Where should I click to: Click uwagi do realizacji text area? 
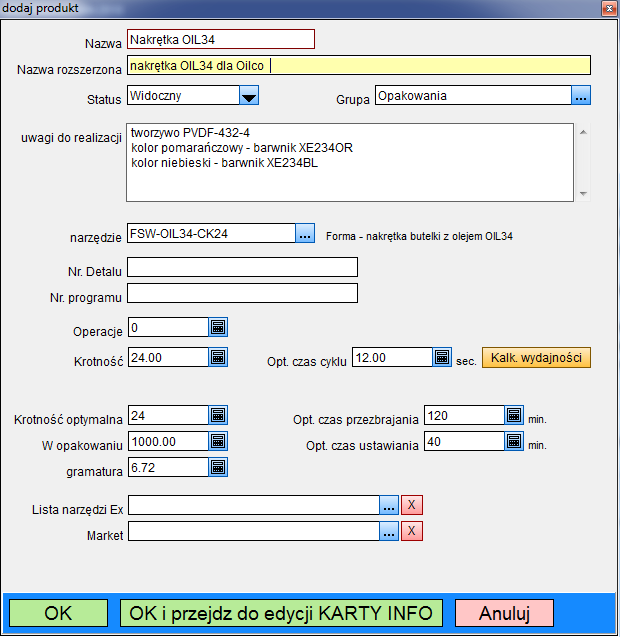pos(350,162)
